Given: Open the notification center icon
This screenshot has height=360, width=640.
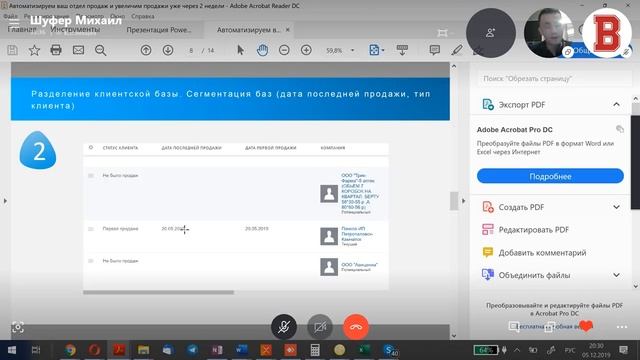Looking at the screenshot, I should pyautogui.click(x=623, y=350).
